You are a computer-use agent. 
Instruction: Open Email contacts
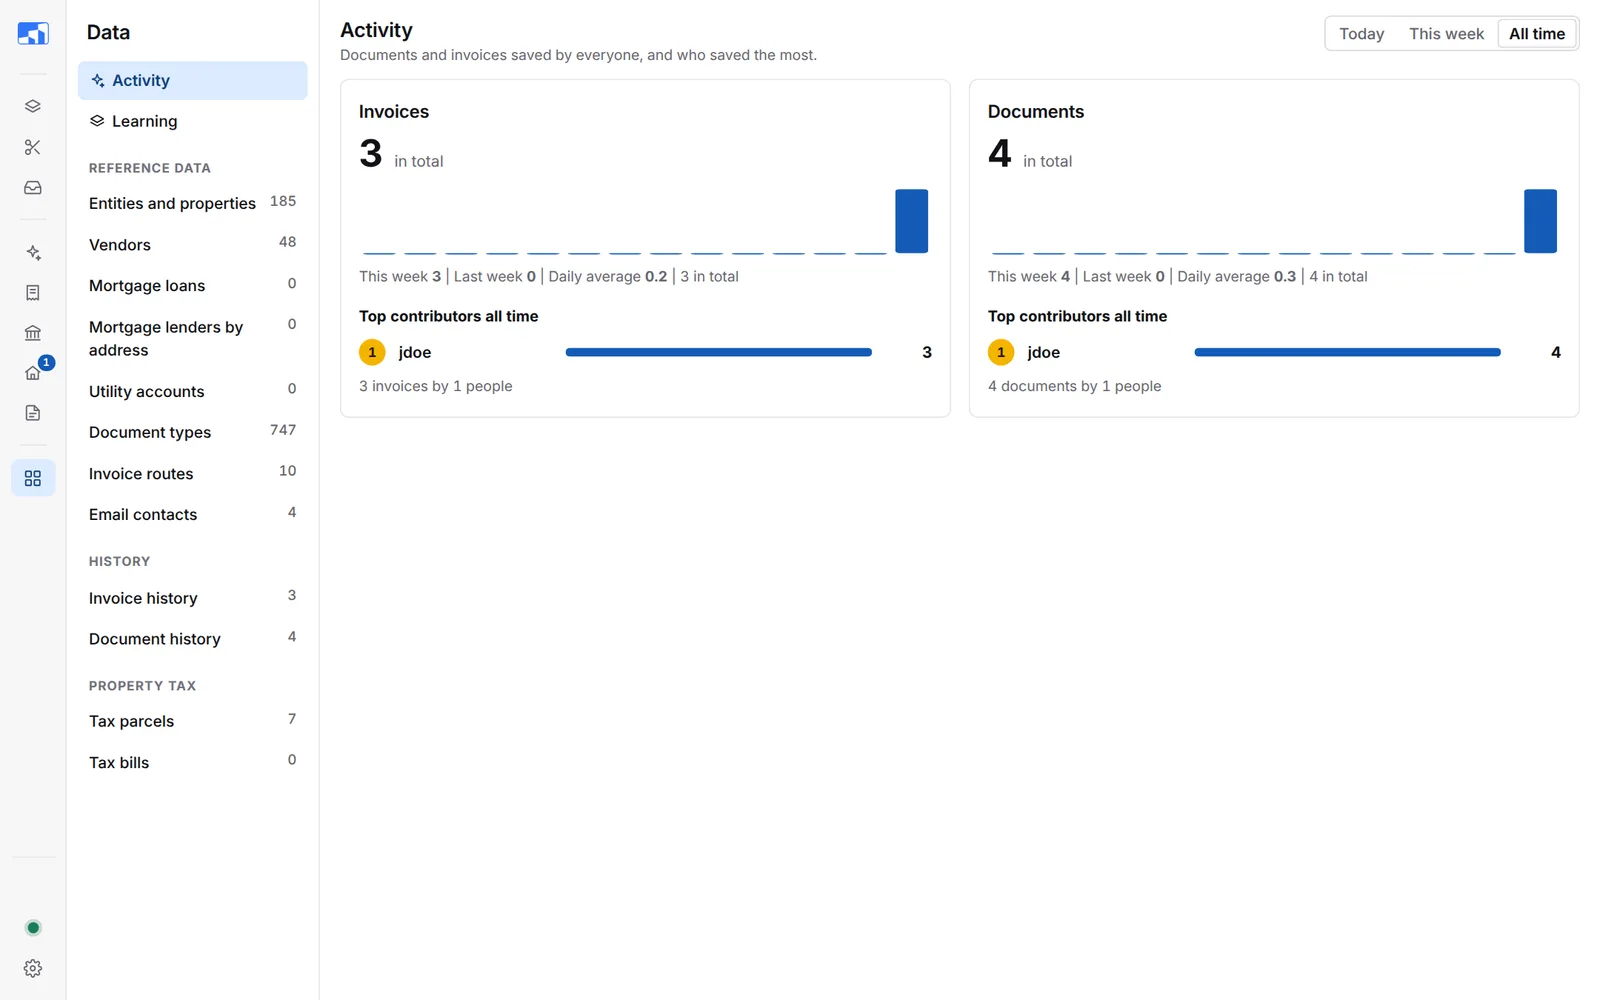pos(192,514)
